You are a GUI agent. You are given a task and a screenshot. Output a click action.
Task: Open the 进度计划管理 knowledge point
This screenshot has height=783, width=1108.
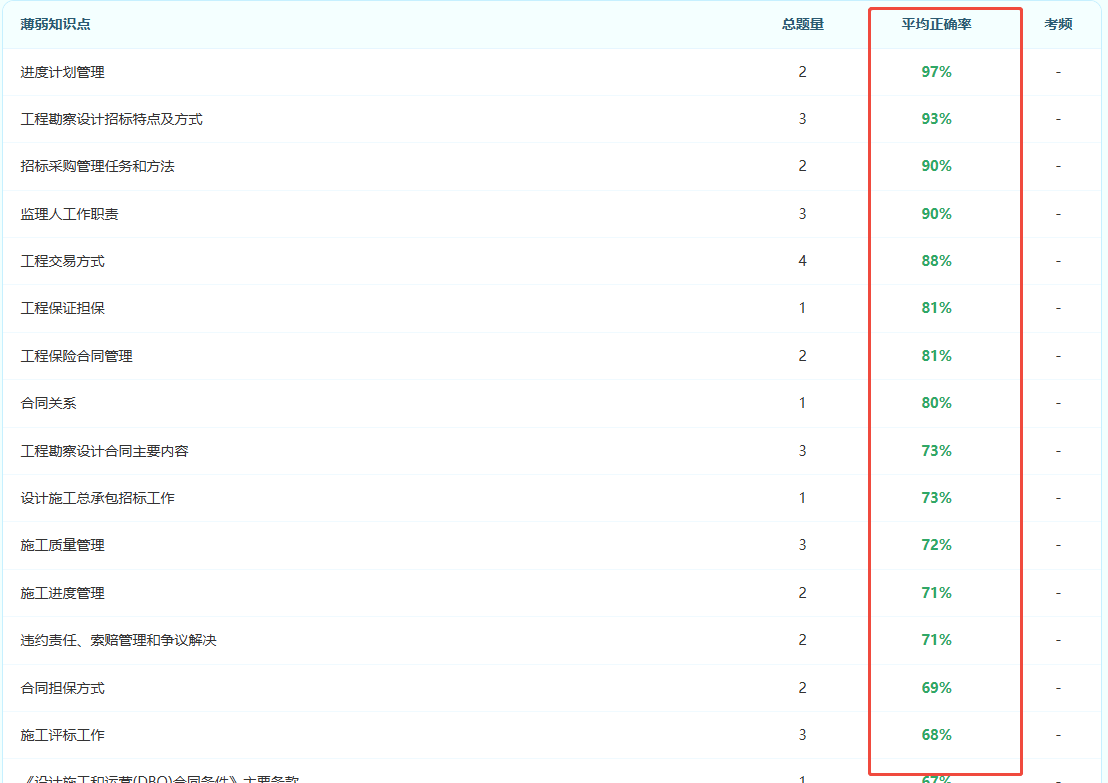[x=62, y=72]
